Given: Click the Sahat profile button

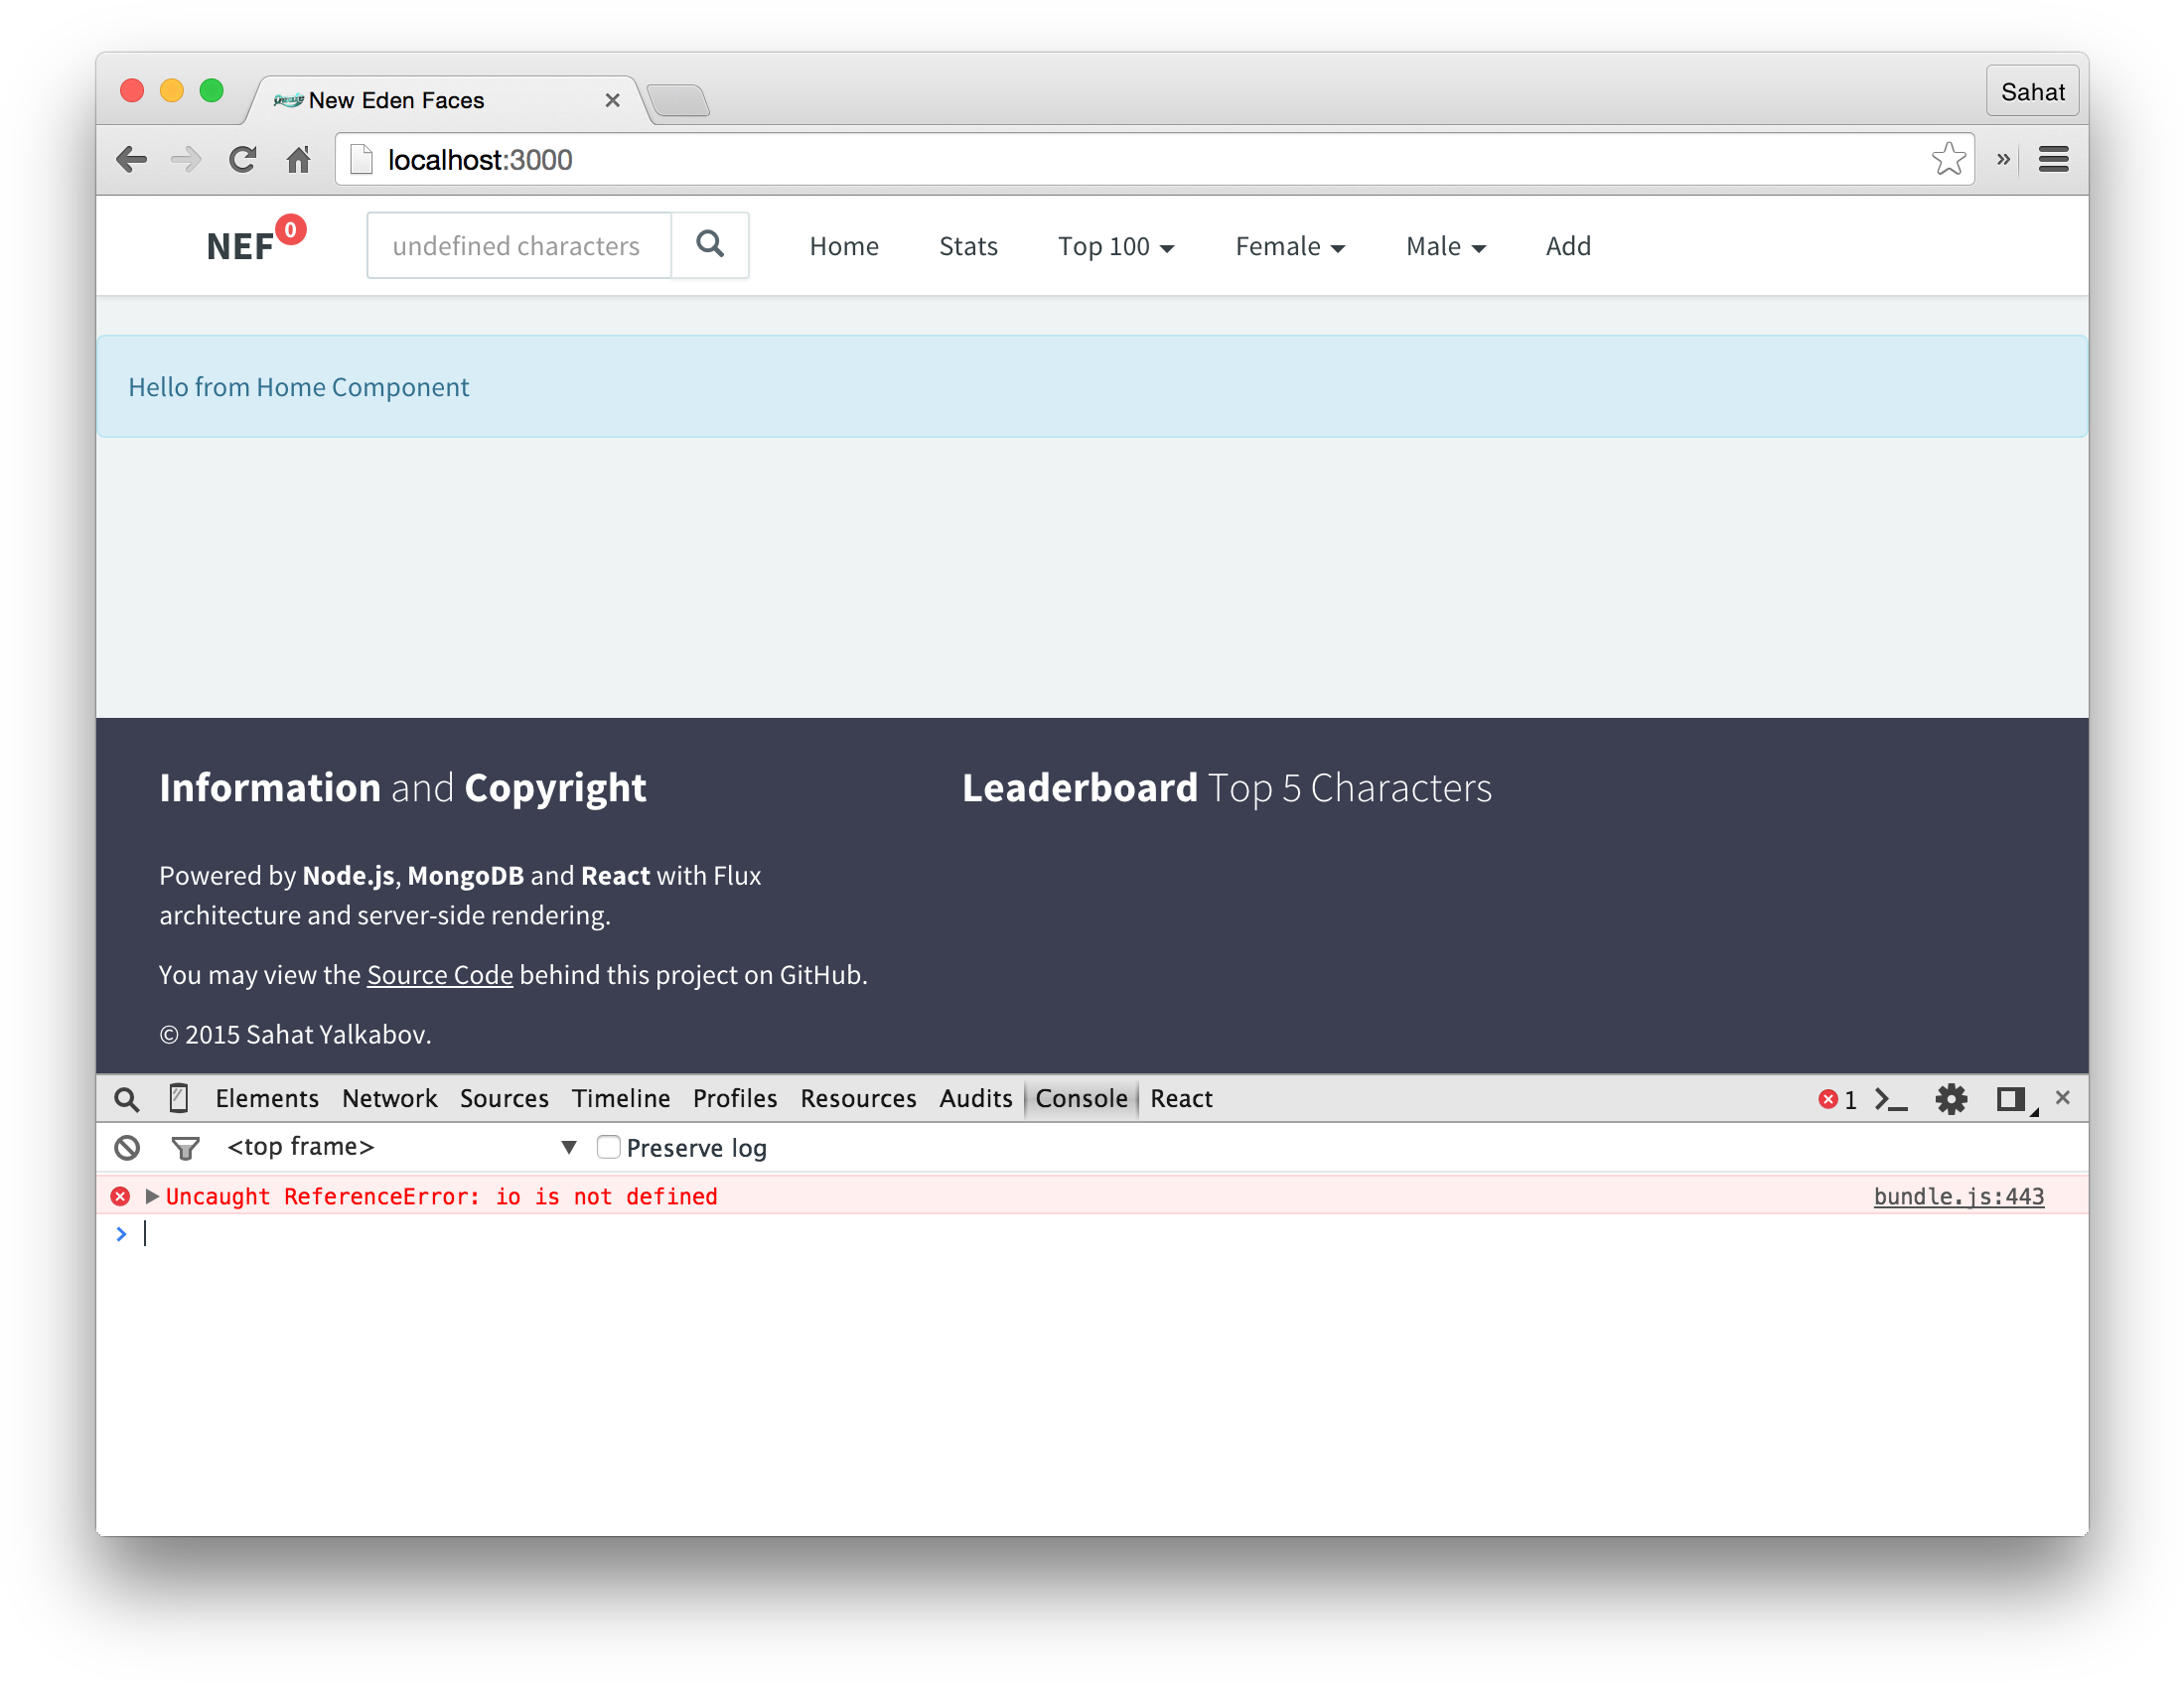Looking at the screenshot, I should [x=2031, y=92].
